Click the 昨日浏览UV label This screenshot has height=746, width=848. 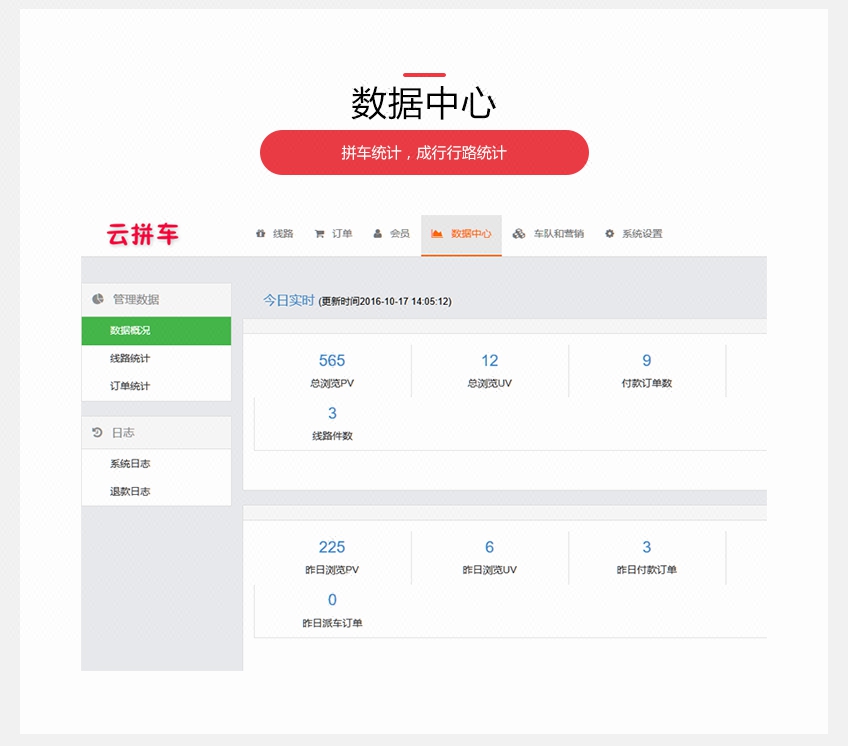click(x=489, y=570)
